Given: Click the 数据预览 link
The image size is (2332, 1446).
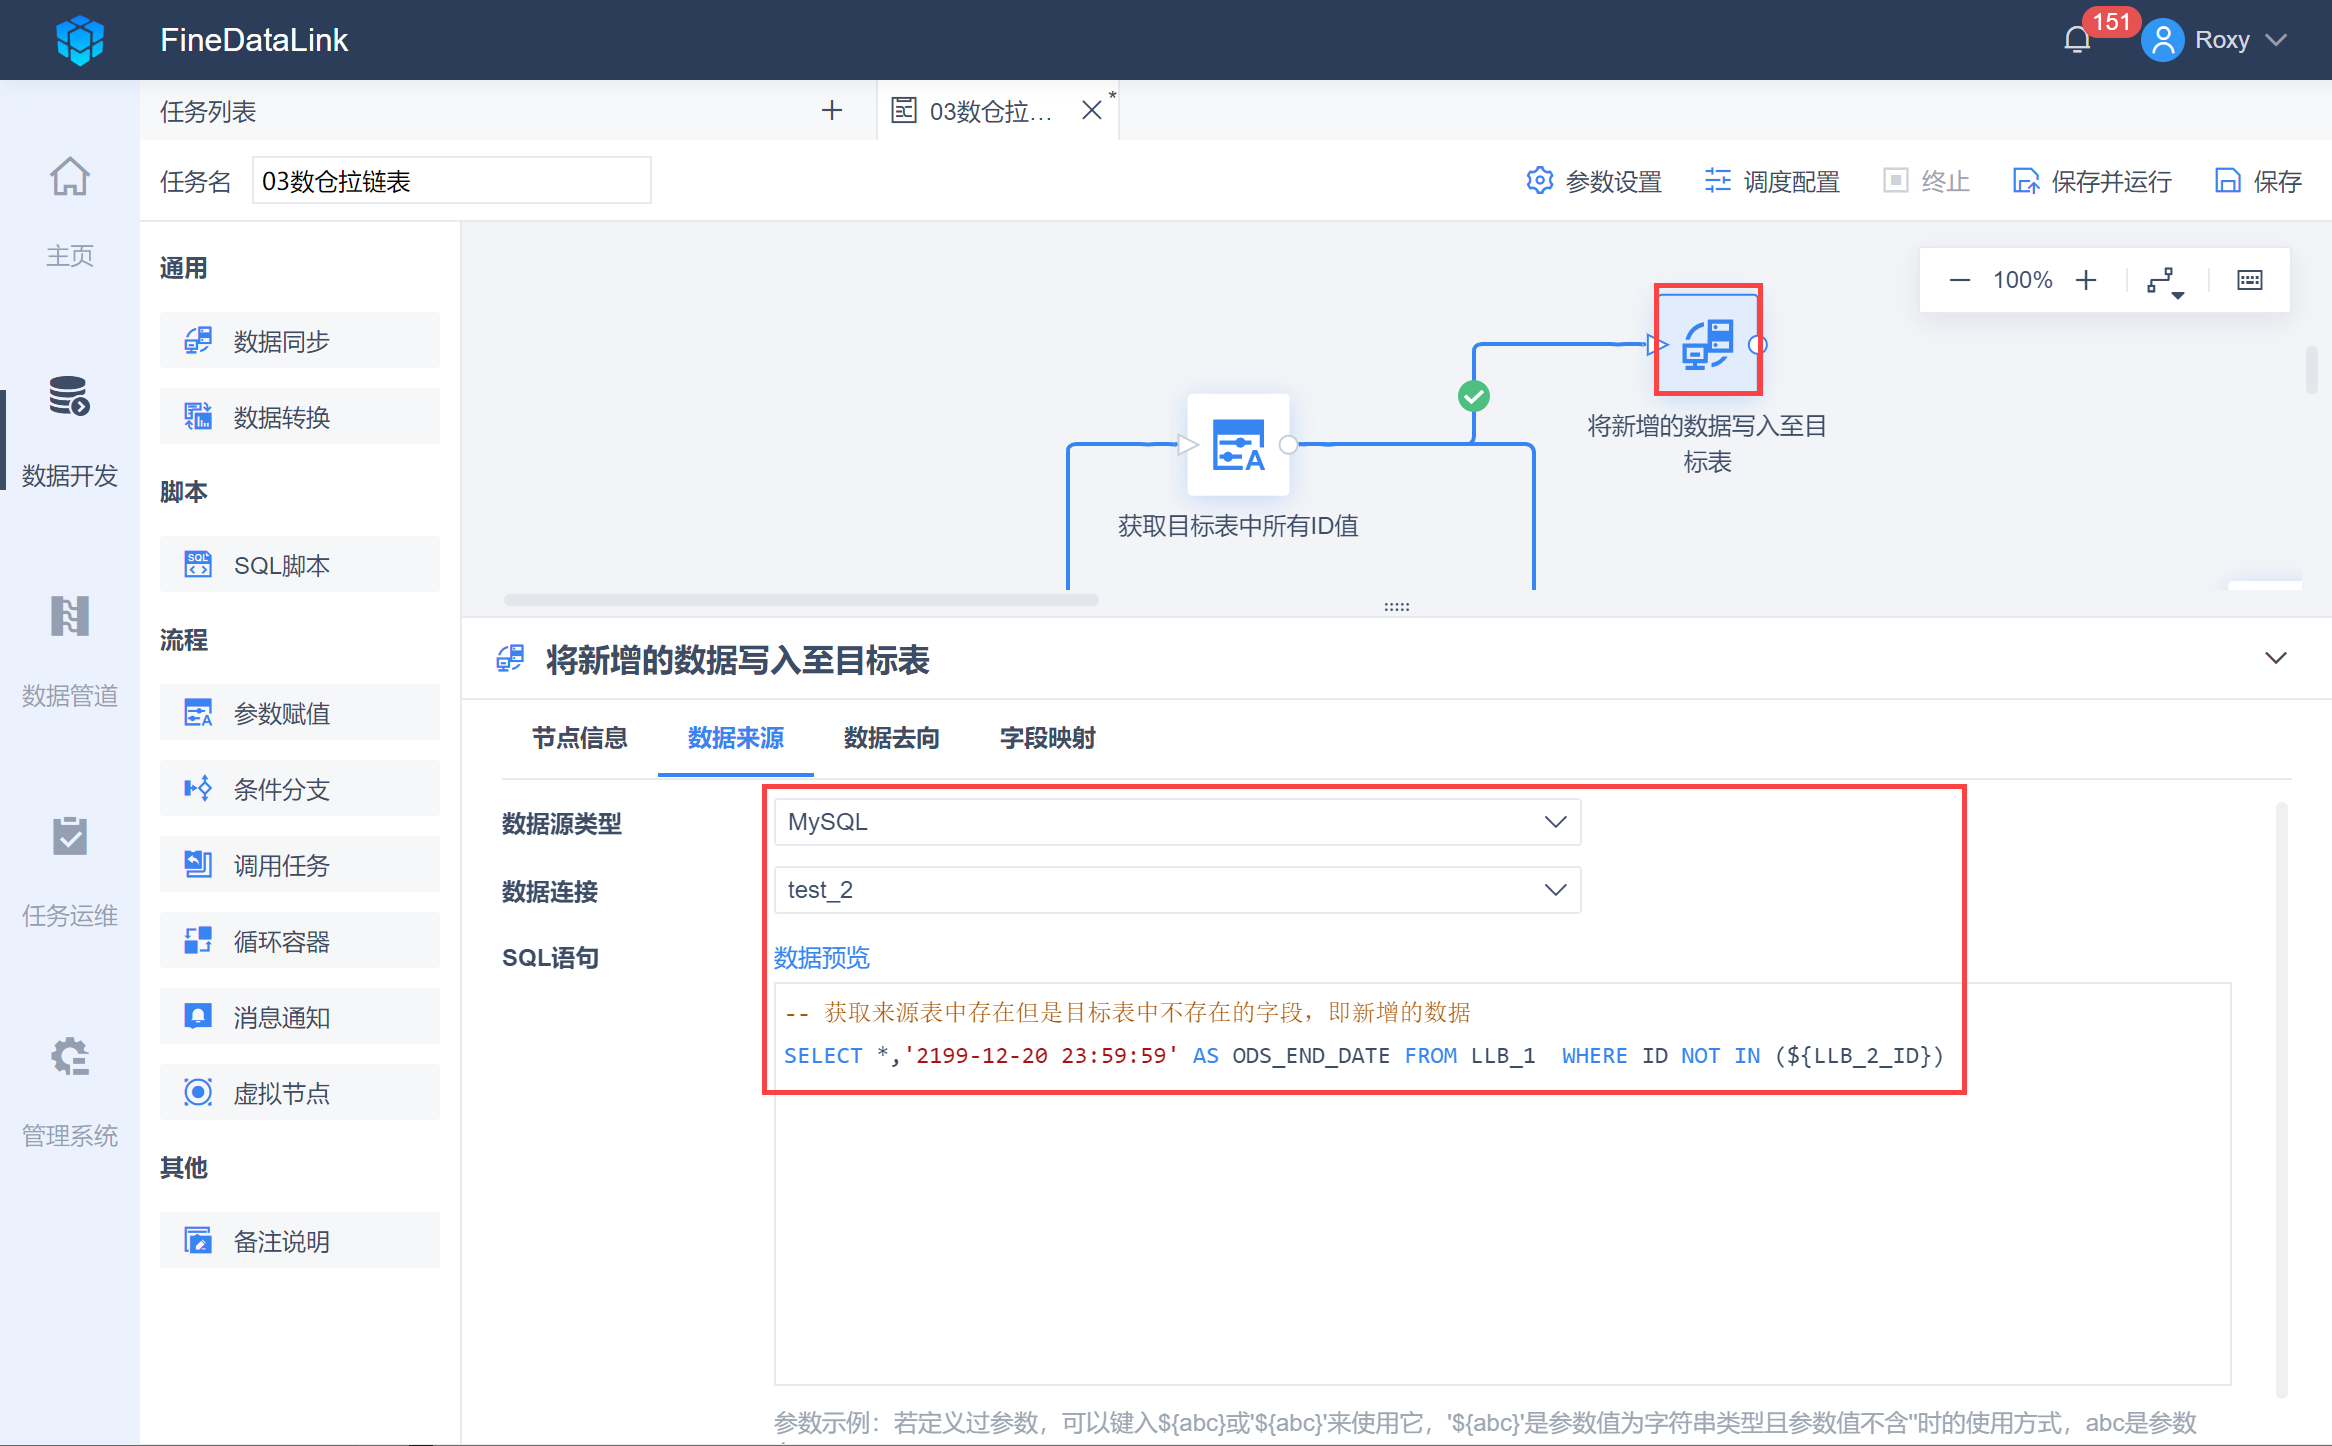Looking at the screenshot, I should click(x=821, y=957).
